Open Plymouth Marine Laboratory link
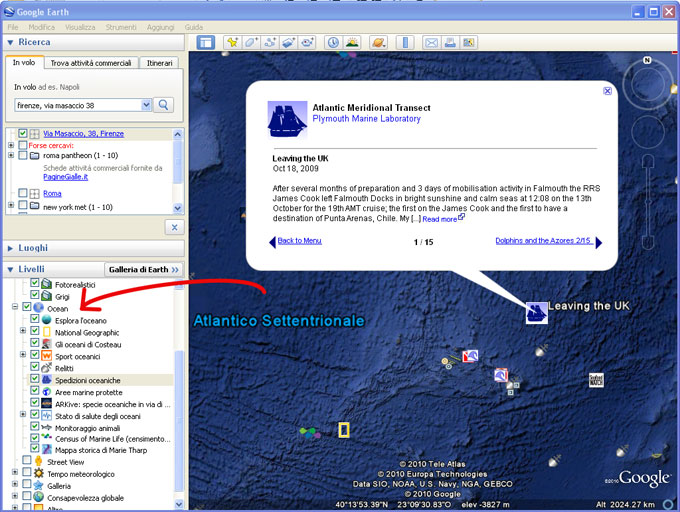 click(x=366, y=119)
